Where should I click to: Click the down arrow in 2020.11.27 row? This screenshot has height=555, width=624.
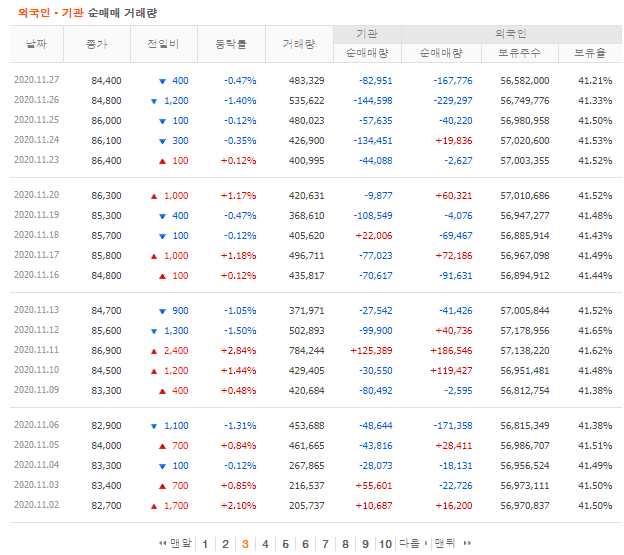[x=162, y=82]
